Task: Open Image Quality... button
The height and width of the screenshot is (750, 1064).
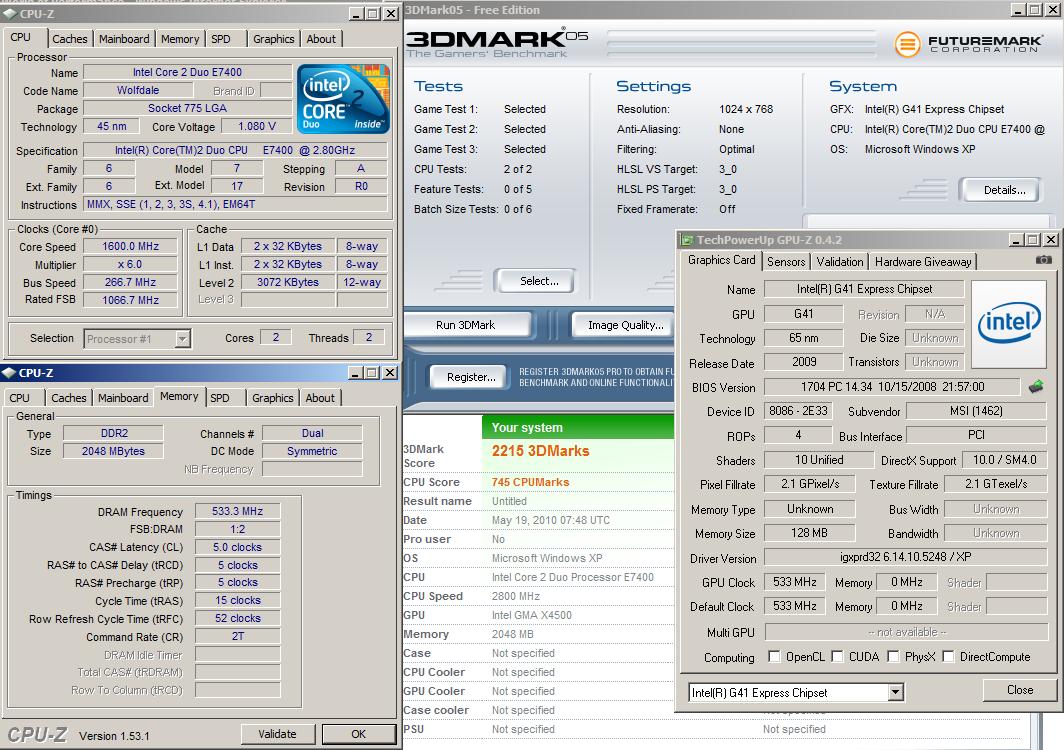Action: pyautogui.click(x=625, y=325)
